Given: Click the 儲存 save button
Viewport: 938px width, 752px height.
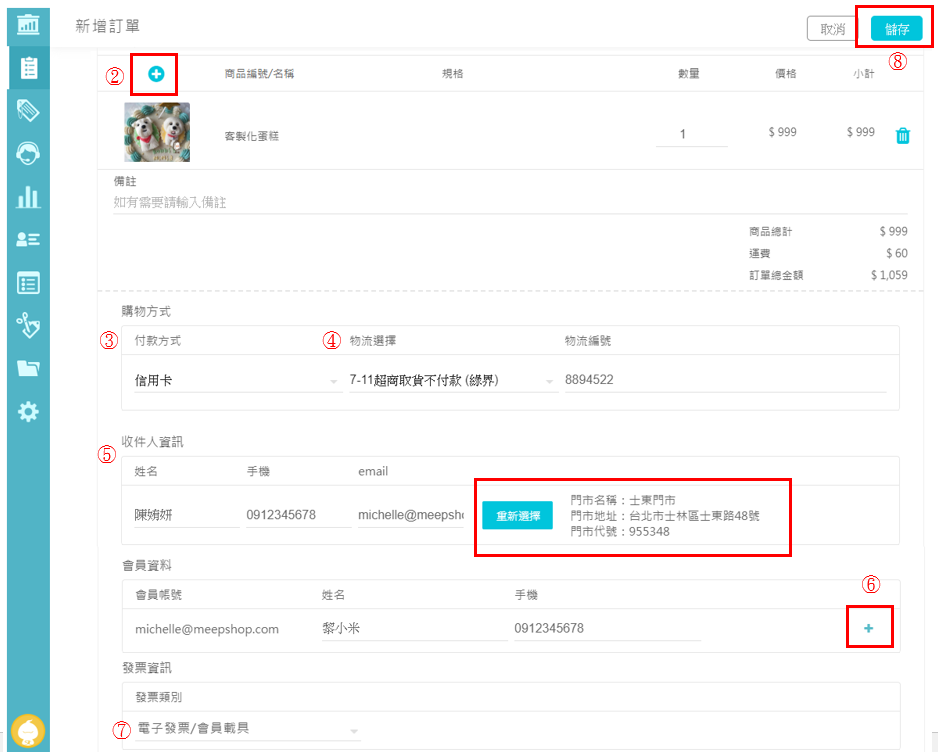Looking at the screenshot, I should 895,29.
